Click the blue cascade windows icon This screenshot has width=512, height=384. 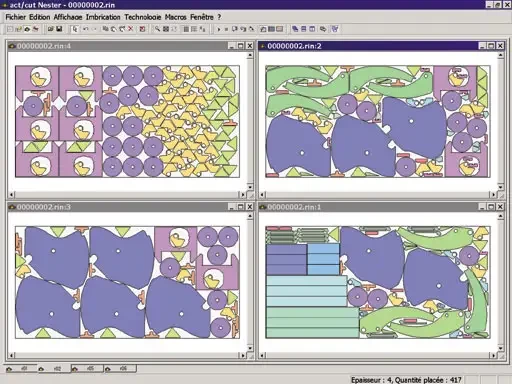point(295,29)
